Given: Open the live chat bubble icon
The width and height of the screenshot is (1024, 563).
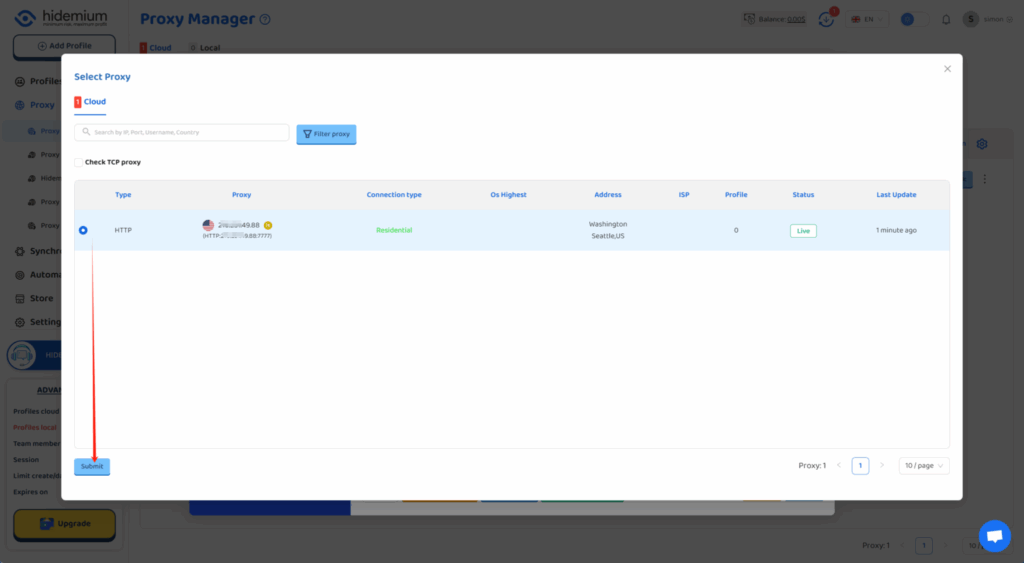Looking at the screenshot, I should (x=995, y=536).
